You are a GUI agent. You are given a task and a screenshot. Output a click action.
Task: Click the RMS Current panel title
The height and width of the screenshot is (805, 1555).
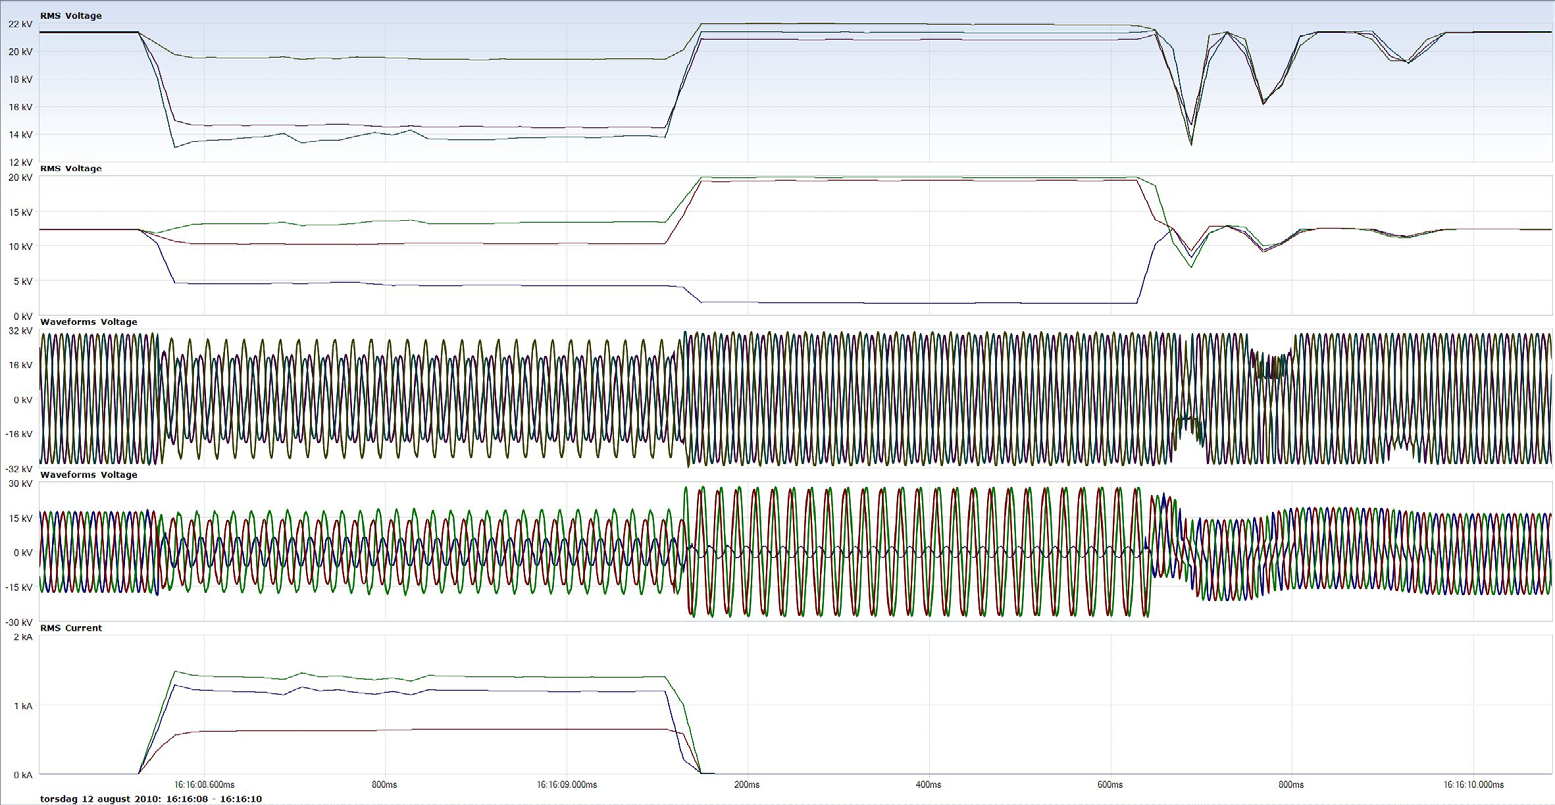click(x=70, y=628)
